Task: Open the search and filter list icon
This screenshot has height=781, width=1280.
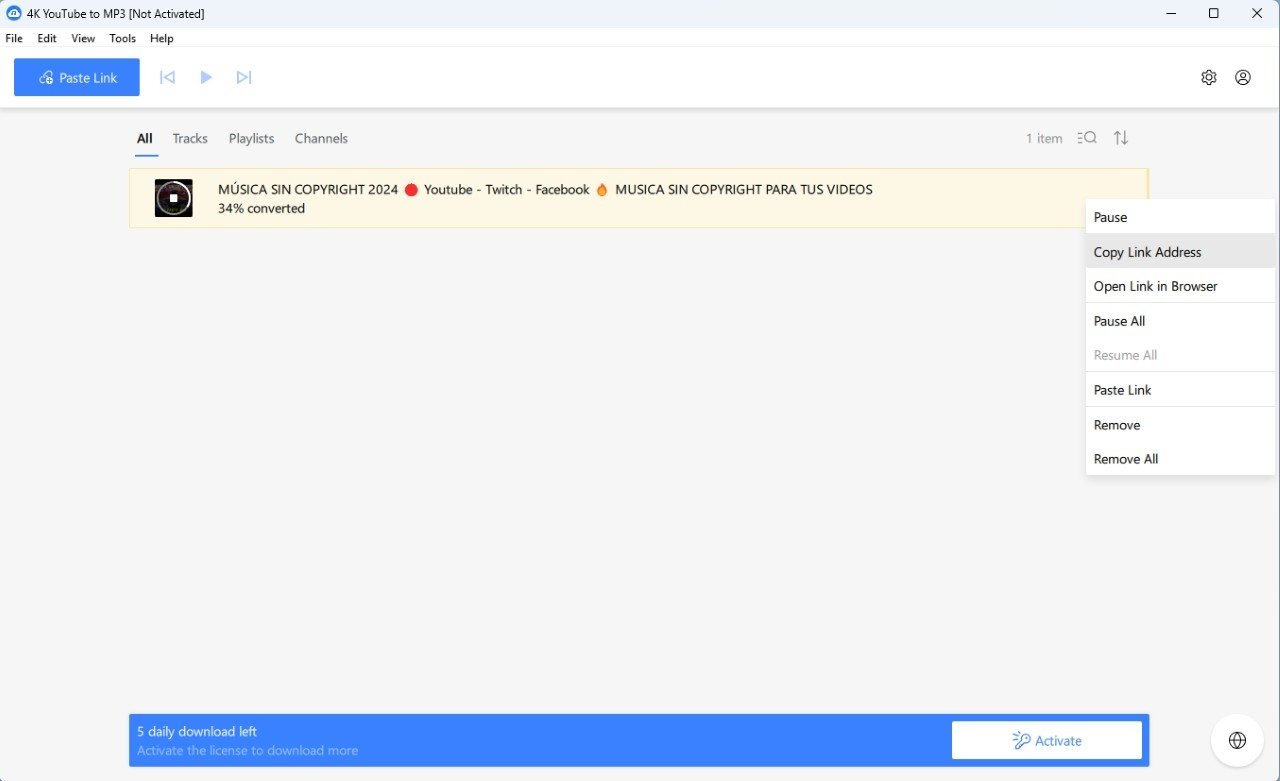Action: pos(1087,138)
